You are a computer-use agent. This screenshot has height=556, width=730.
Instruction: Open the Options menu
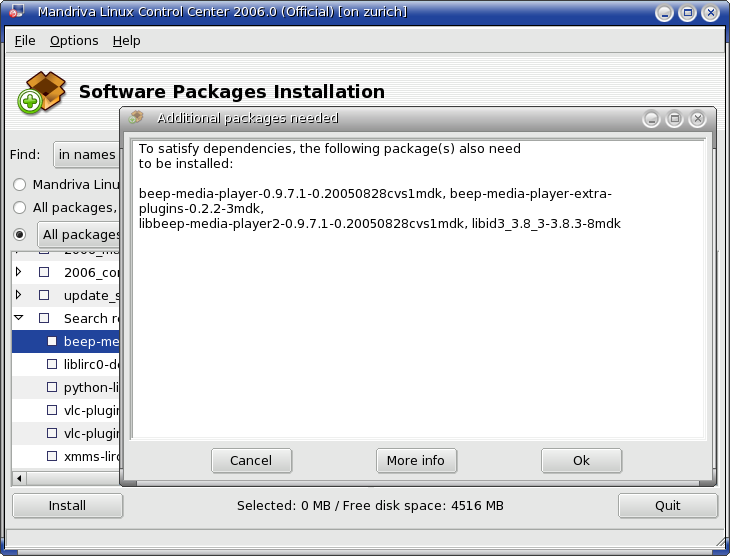pos(74,41)
